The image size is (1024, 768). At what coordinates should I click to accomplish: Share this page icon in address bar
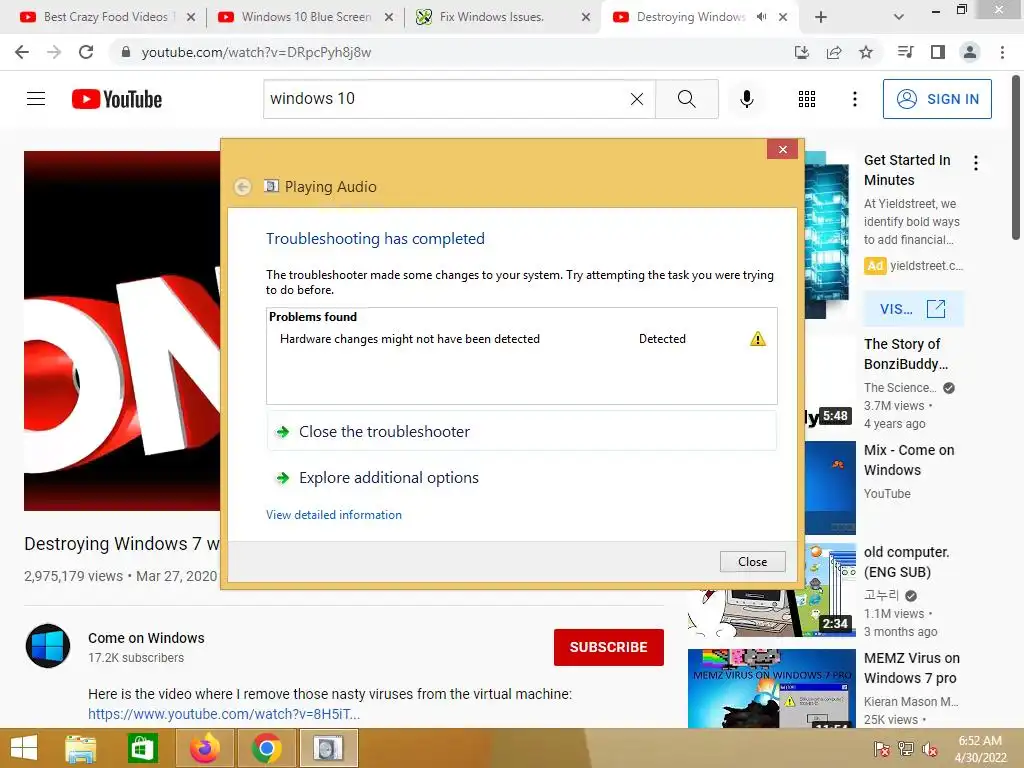click(x=834, y=52)
